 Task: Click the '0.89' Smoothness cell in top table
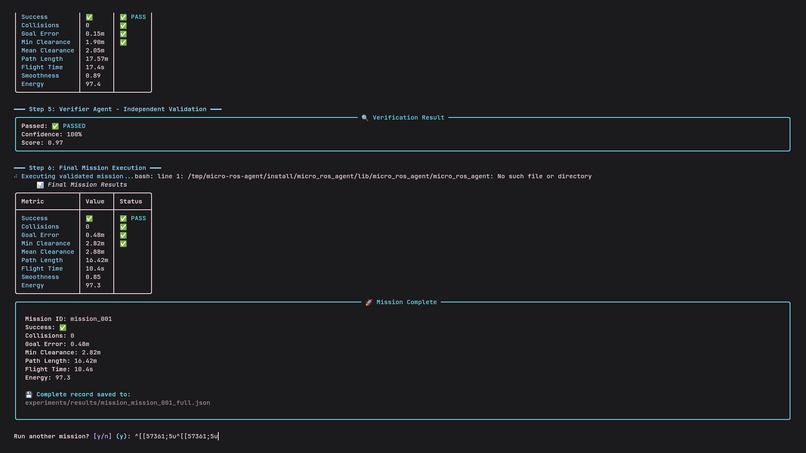(x=93, y=76)
